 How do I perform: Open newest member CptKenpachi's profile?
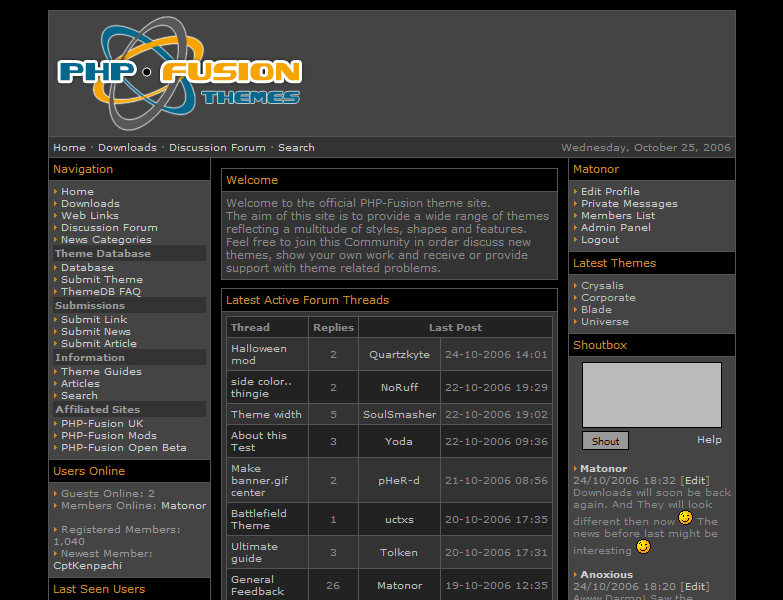click(x=87, y=566)
